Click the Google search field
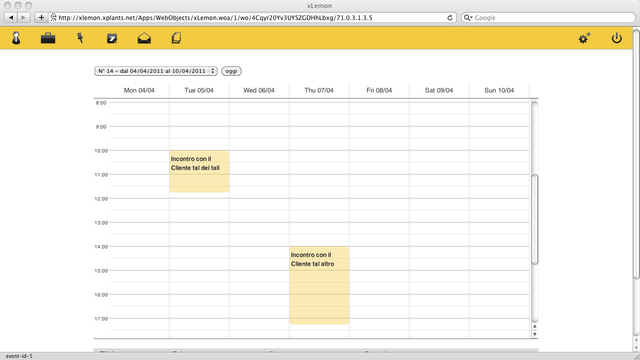The height and width of the screenshot is (360, 640). coord(549,18)
